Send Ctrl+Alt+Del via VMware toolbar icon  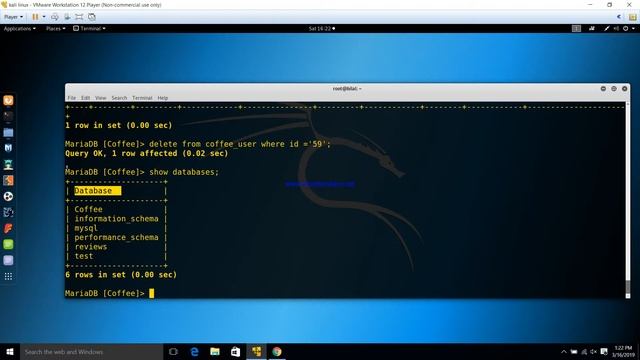[x=55, y=17]
